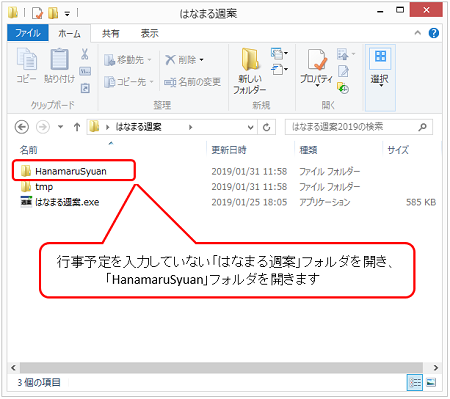
Task: Click the アプリケーション type cell
Action: point(325,202)
